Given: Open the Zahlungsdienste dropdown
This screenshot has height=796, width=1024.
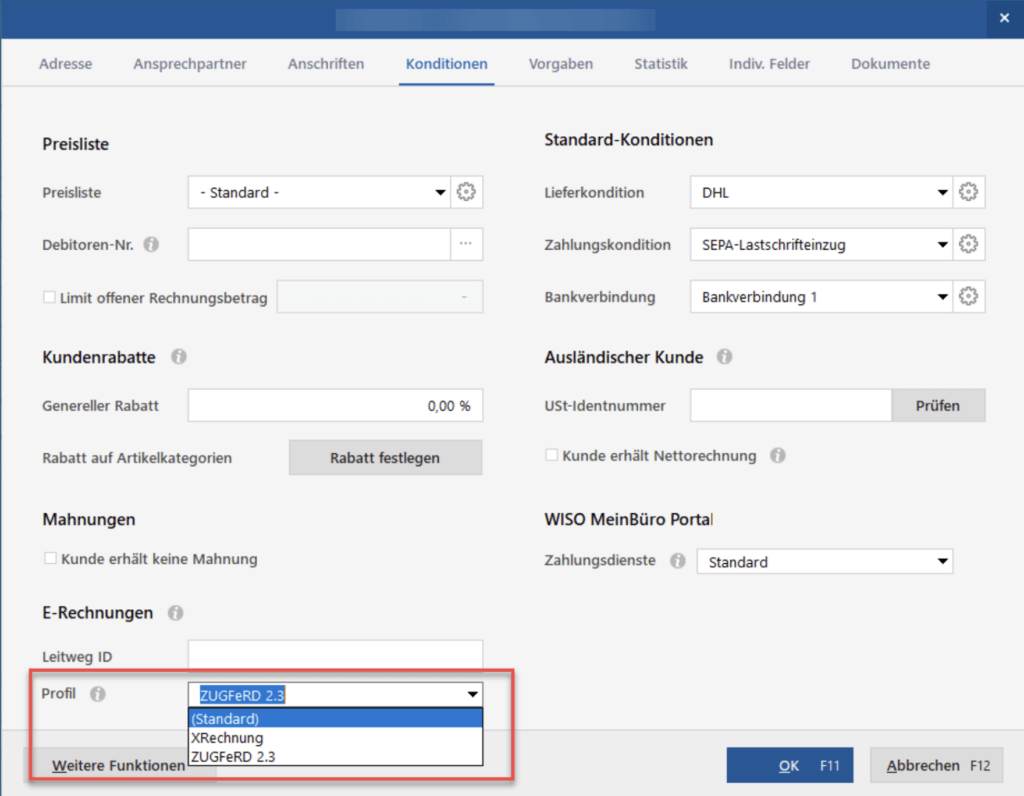Looking at the screenshot, I should click(x=942, y=562).
